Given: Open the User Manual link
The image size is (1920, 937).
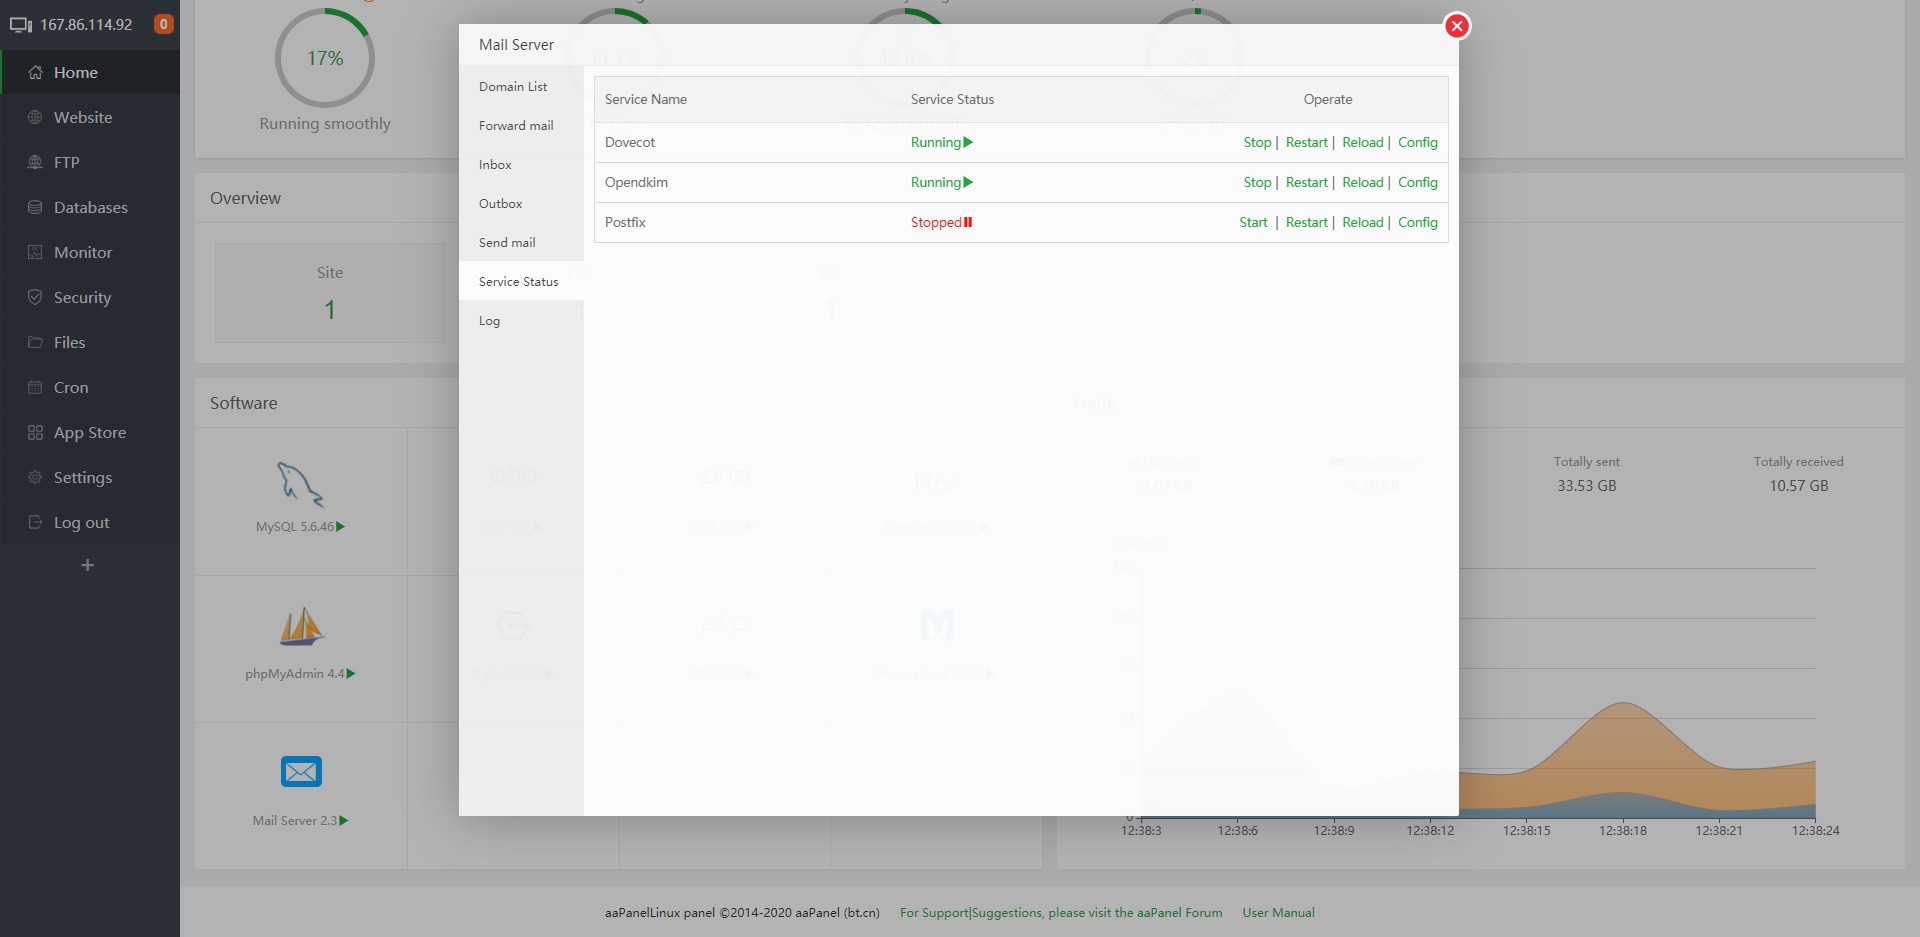Looking at the screenshot, I should [1278, 913].
